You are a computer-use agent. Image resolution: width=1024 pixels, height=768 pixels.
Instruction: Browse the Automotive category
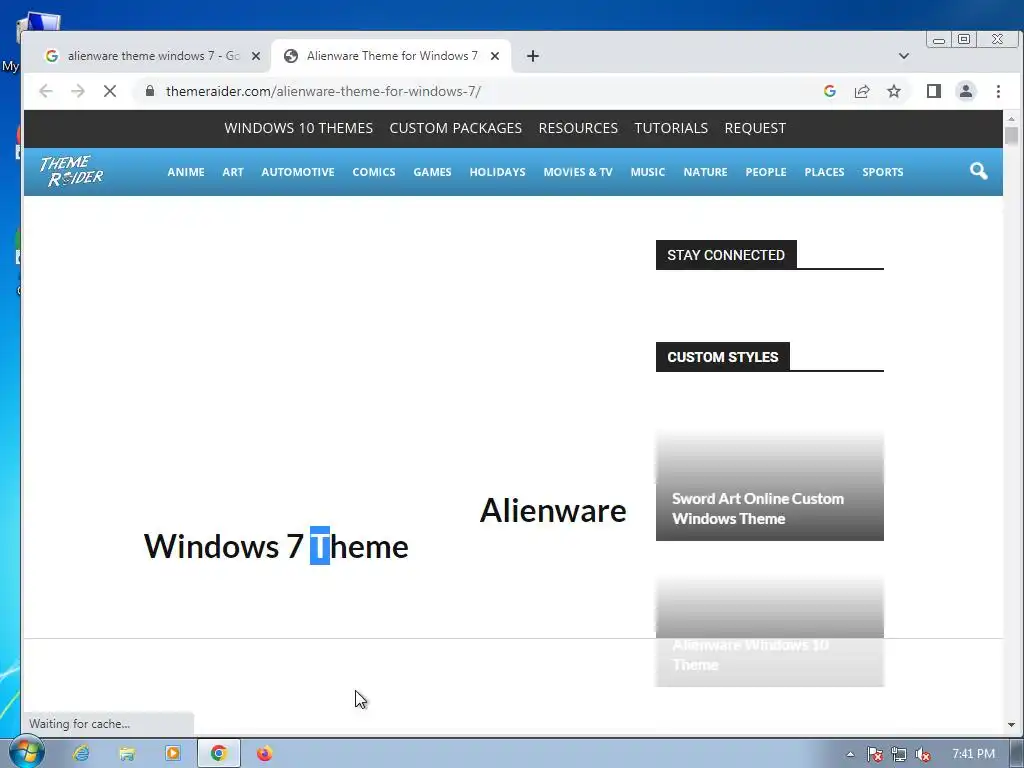(298, 172)
